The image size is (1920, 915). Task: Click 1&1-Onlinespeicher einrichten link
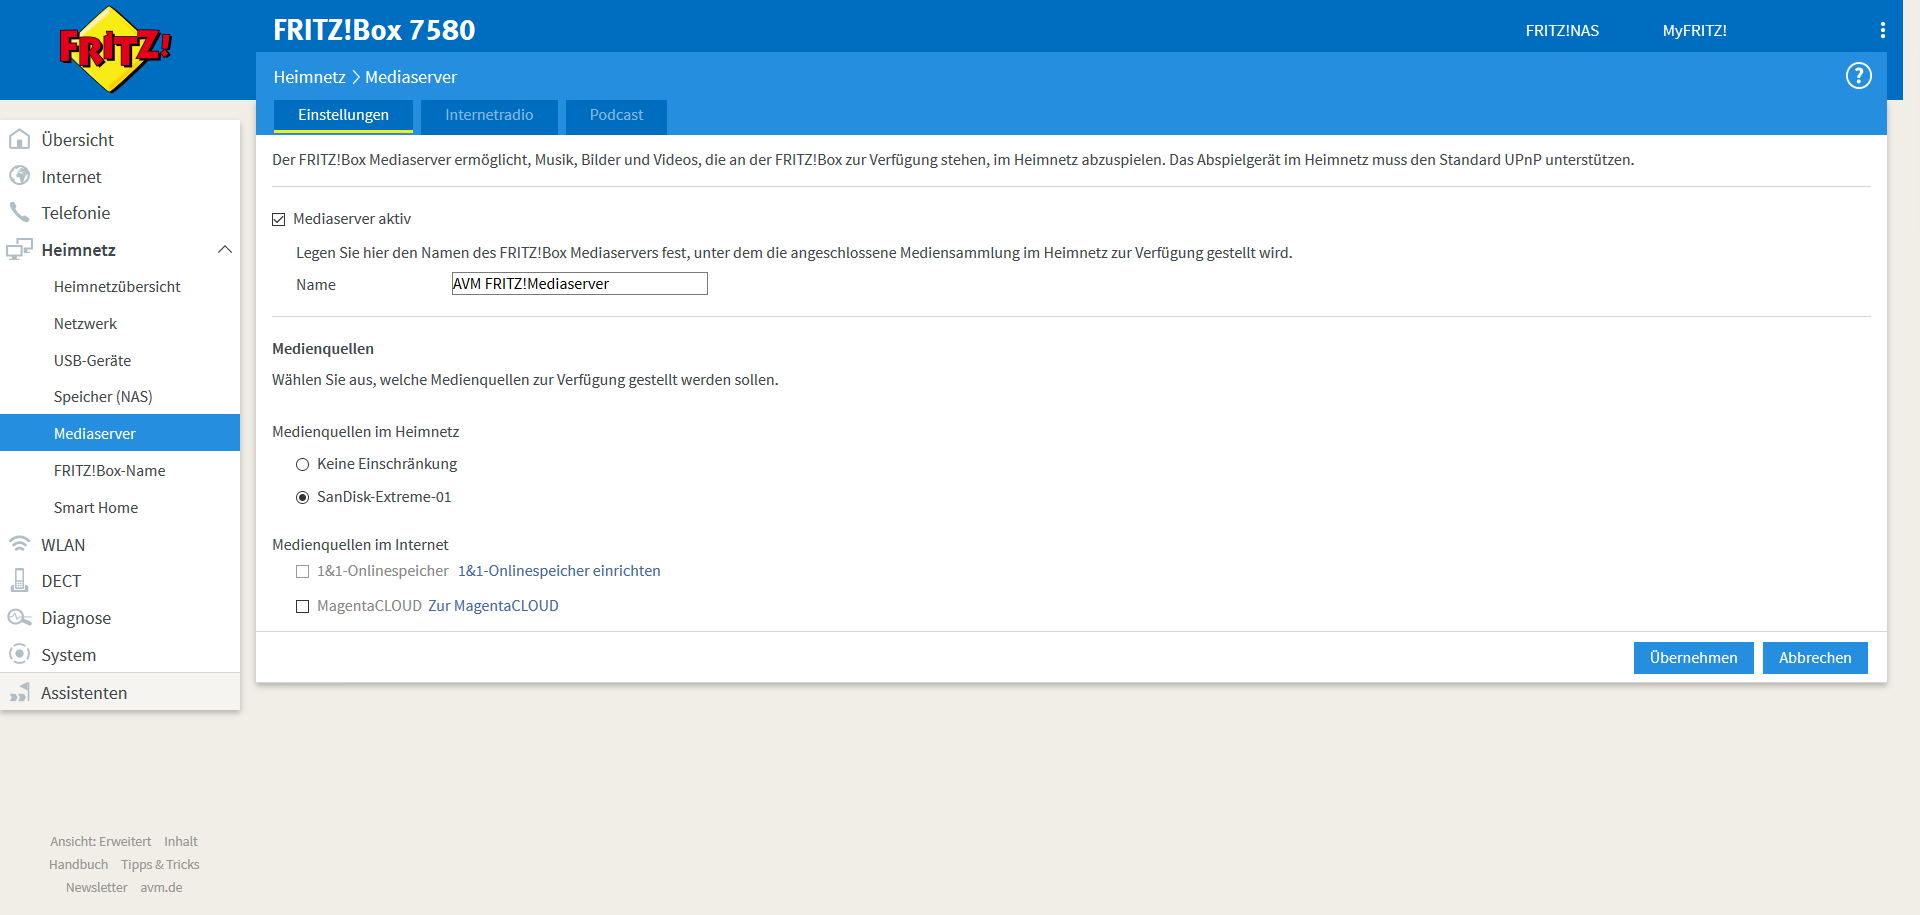559,571
